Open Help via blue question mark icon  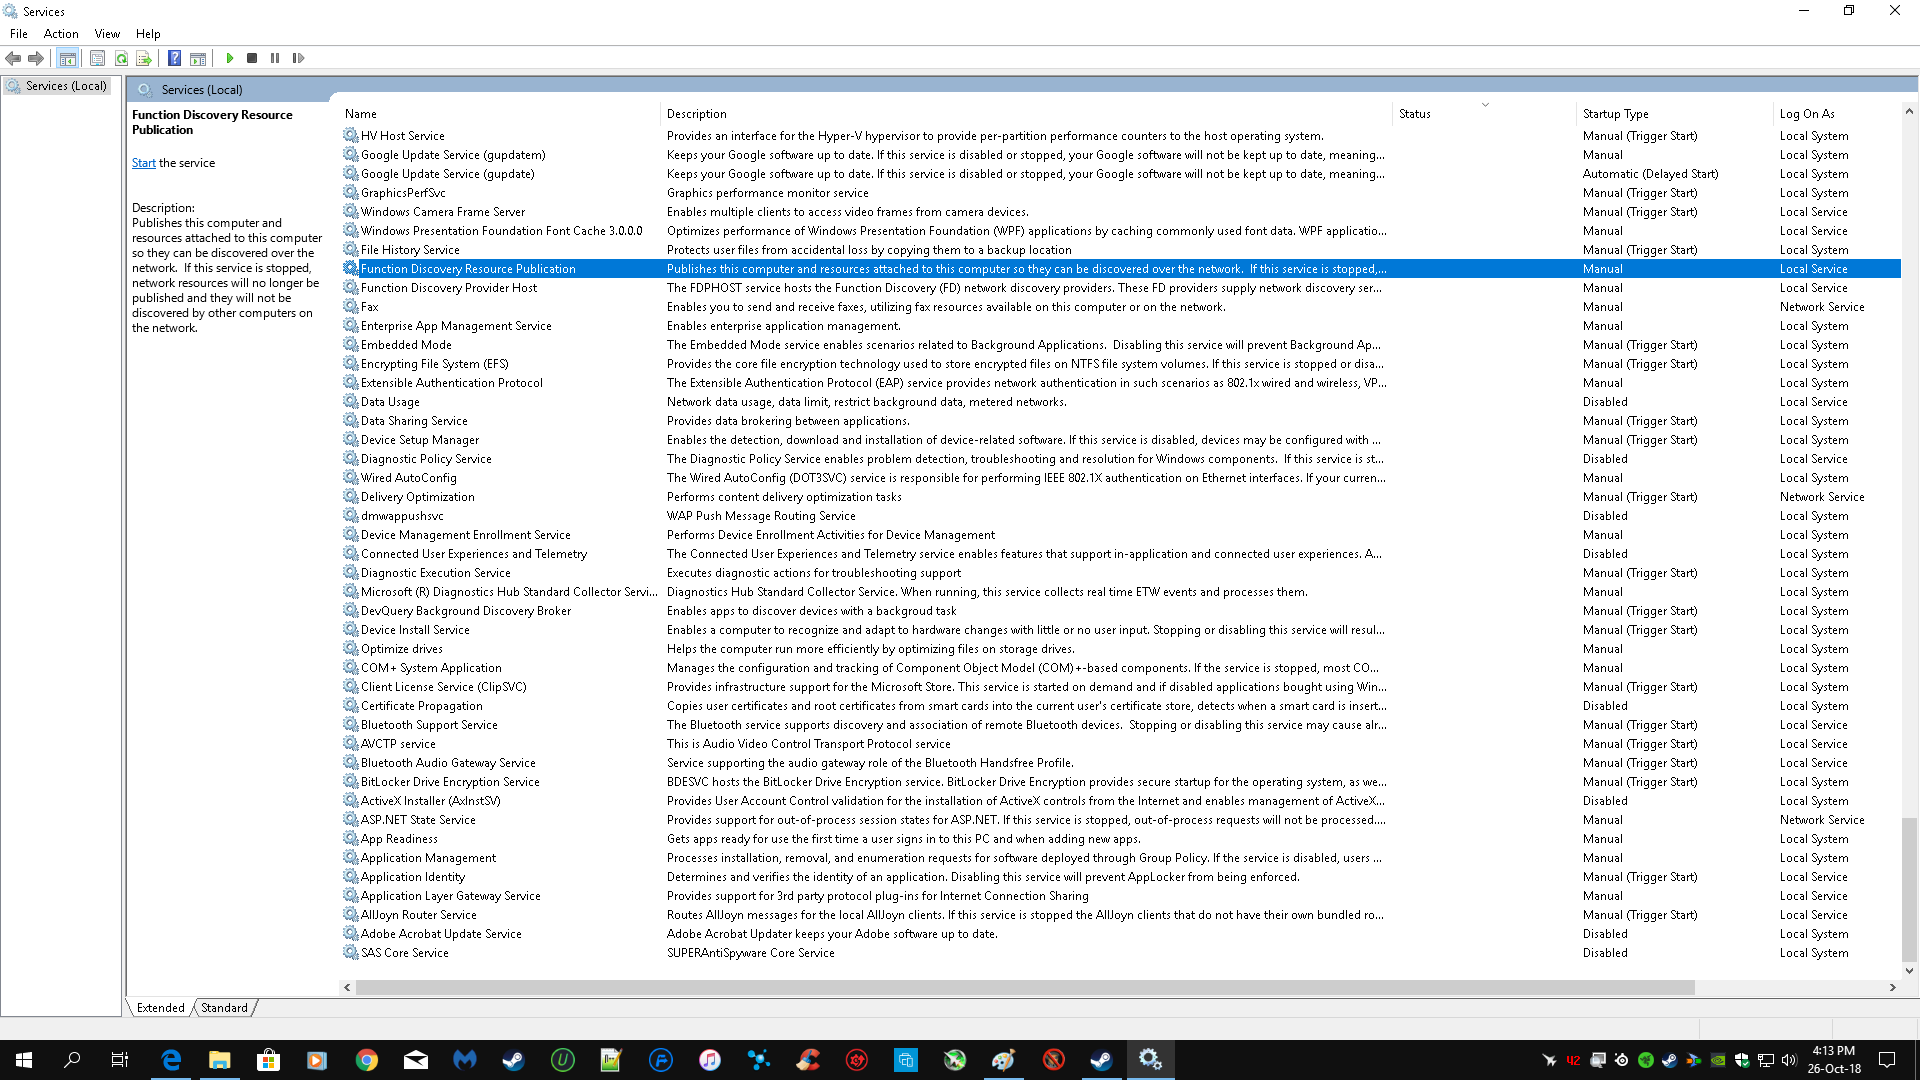(174, 58)
